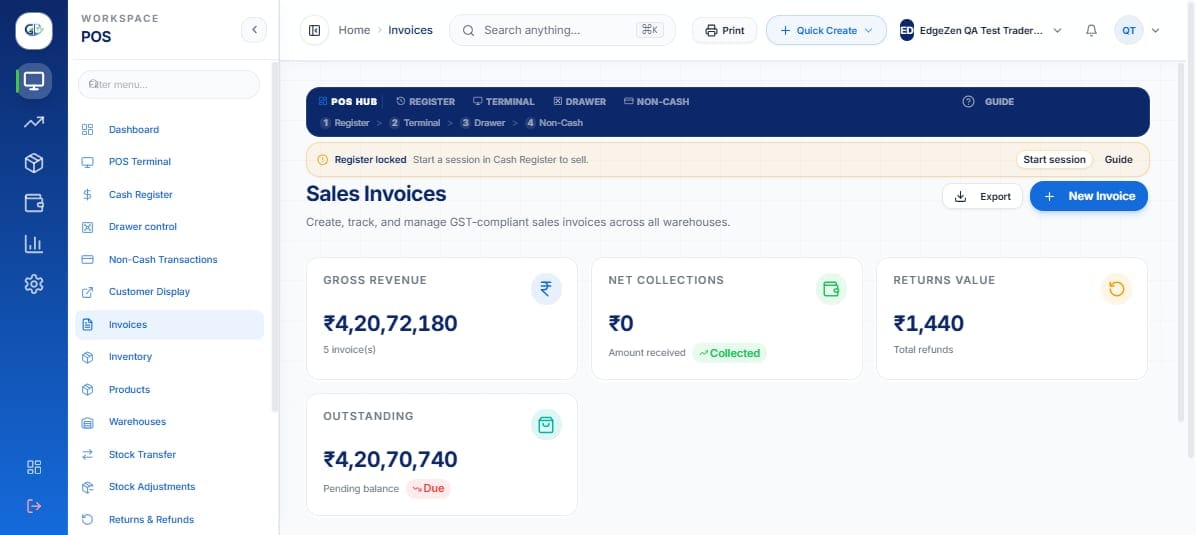The width and height of the screenshot is (1196, 535).
Task: Open Non-Cash Transactions in the sidebar
Action: point(169,259)
